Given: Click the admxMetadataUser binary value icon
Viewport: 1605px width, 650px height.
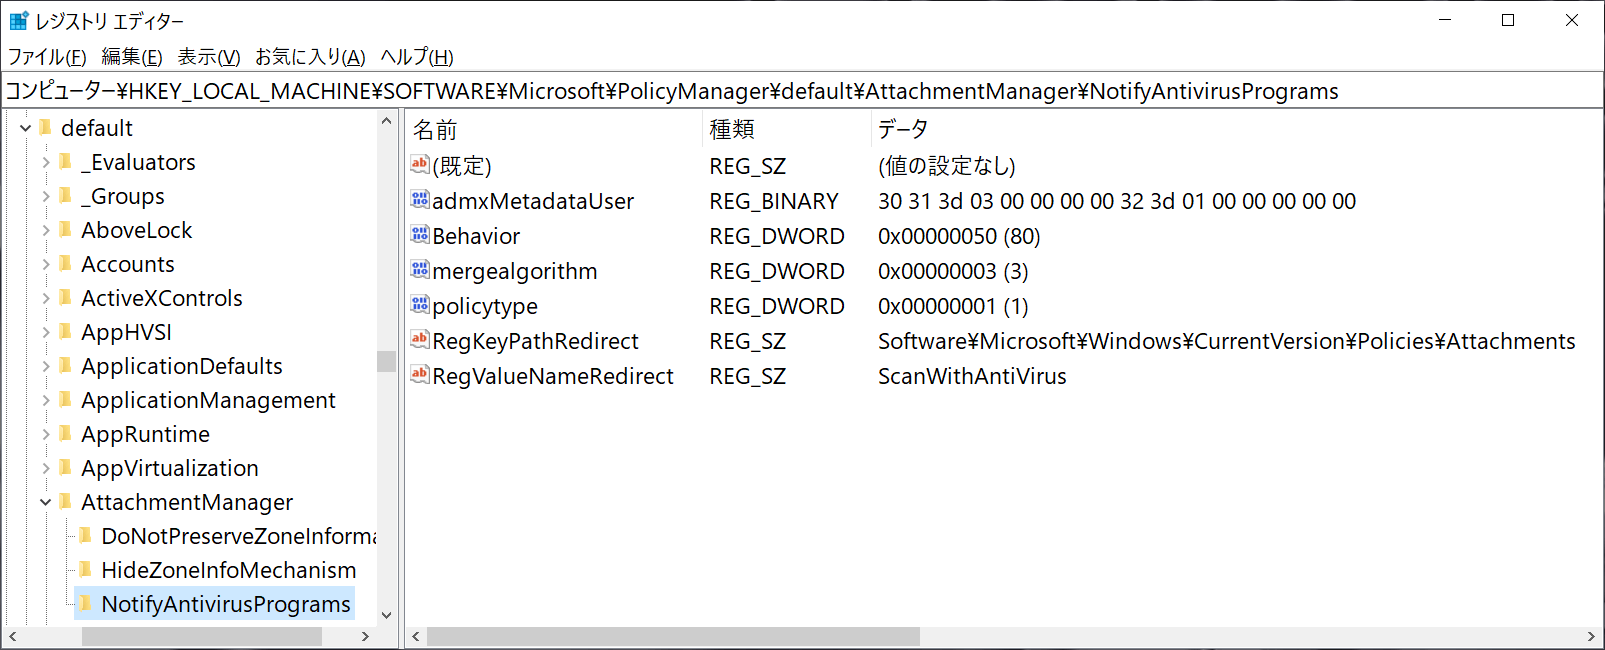Looking at the screenshot, I should (420, 200).
